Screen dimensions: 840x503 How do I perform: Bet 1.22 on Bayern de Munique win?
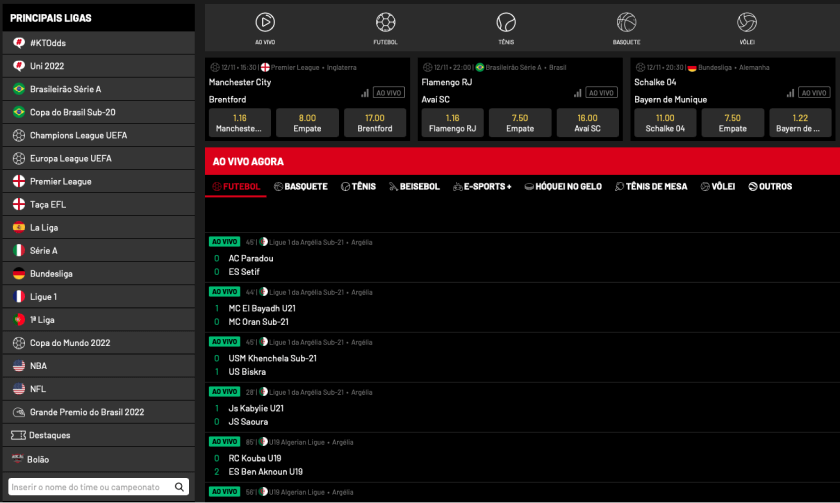pyautogui.click(x=800, y=123)
